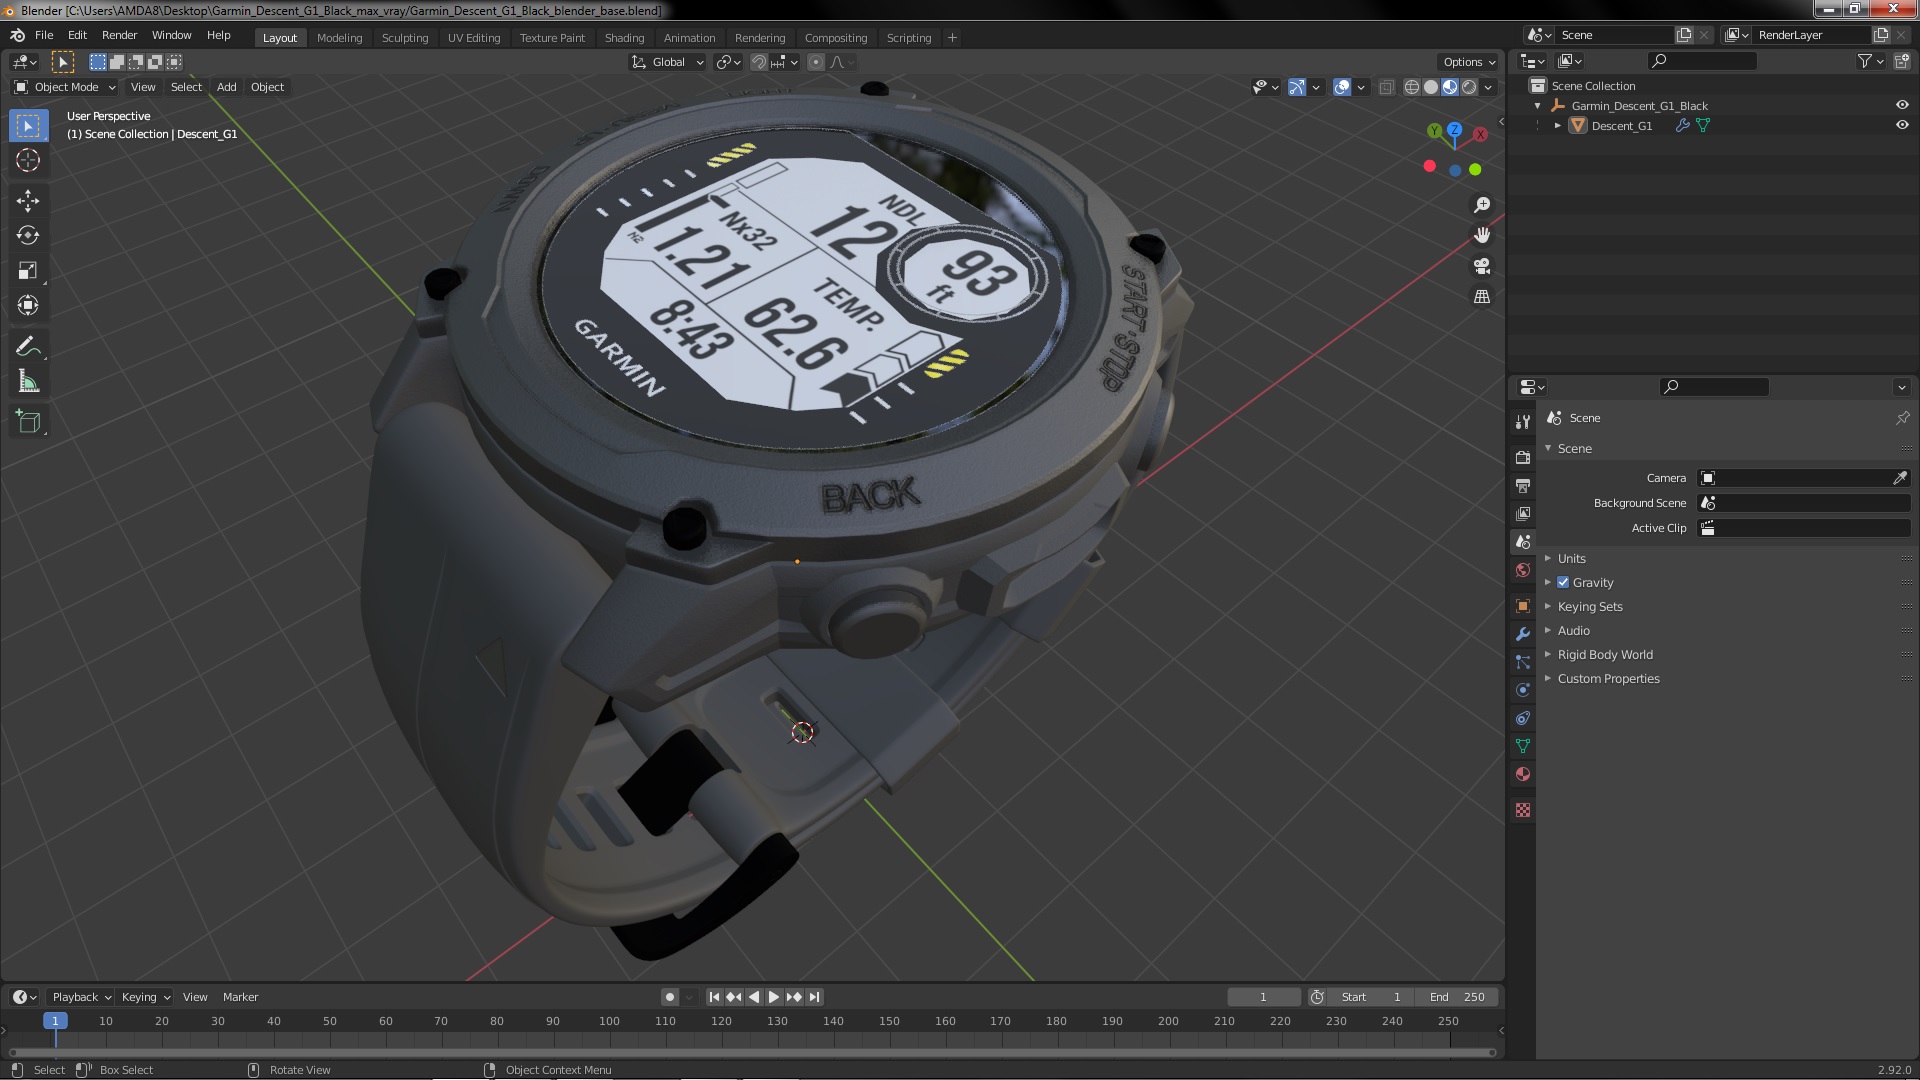
Task: Expand the Units panel
Action: tap(1571, 558)
